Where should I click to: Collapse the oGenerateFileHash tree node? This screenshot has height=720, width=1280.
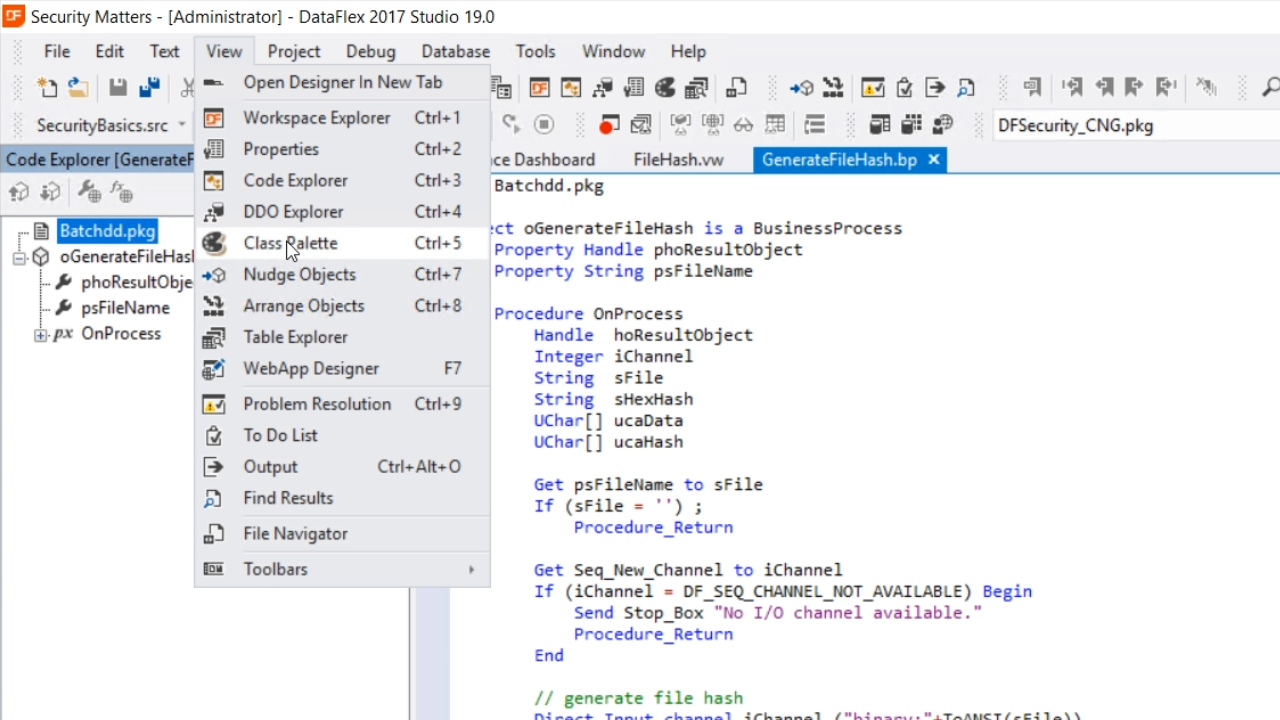[19, 257]
